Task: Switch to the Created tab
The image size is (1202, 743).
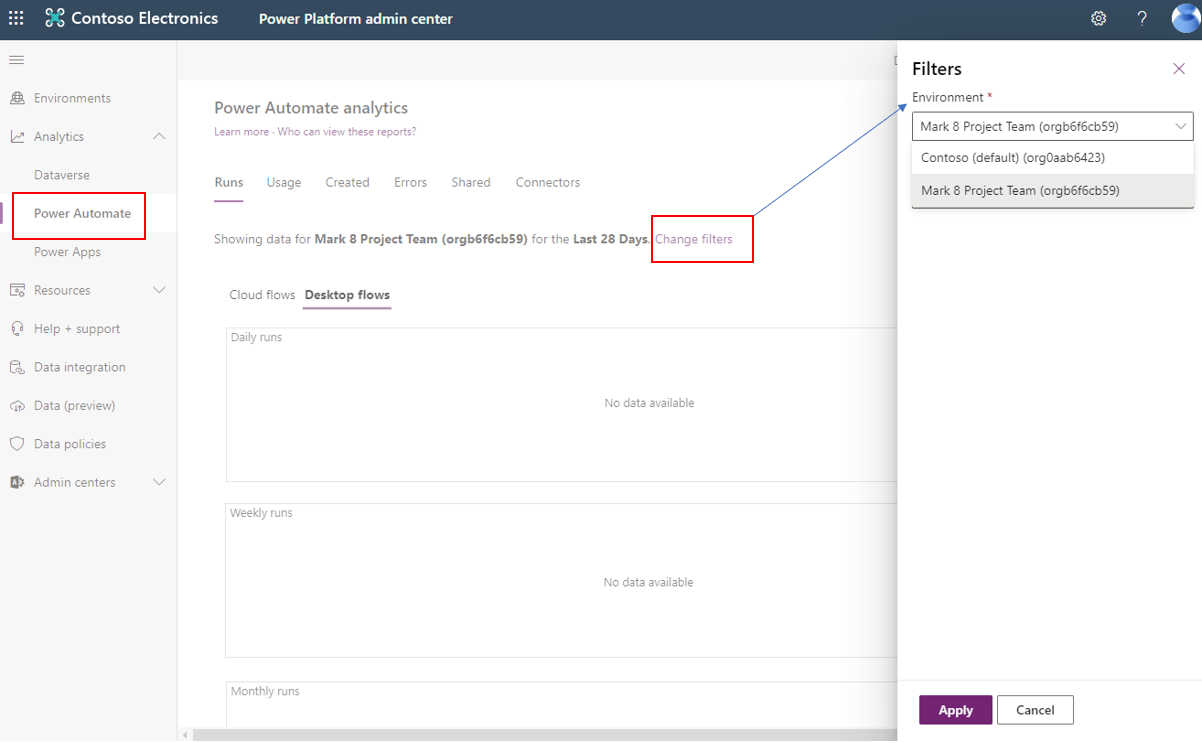Action: point(347,182)
